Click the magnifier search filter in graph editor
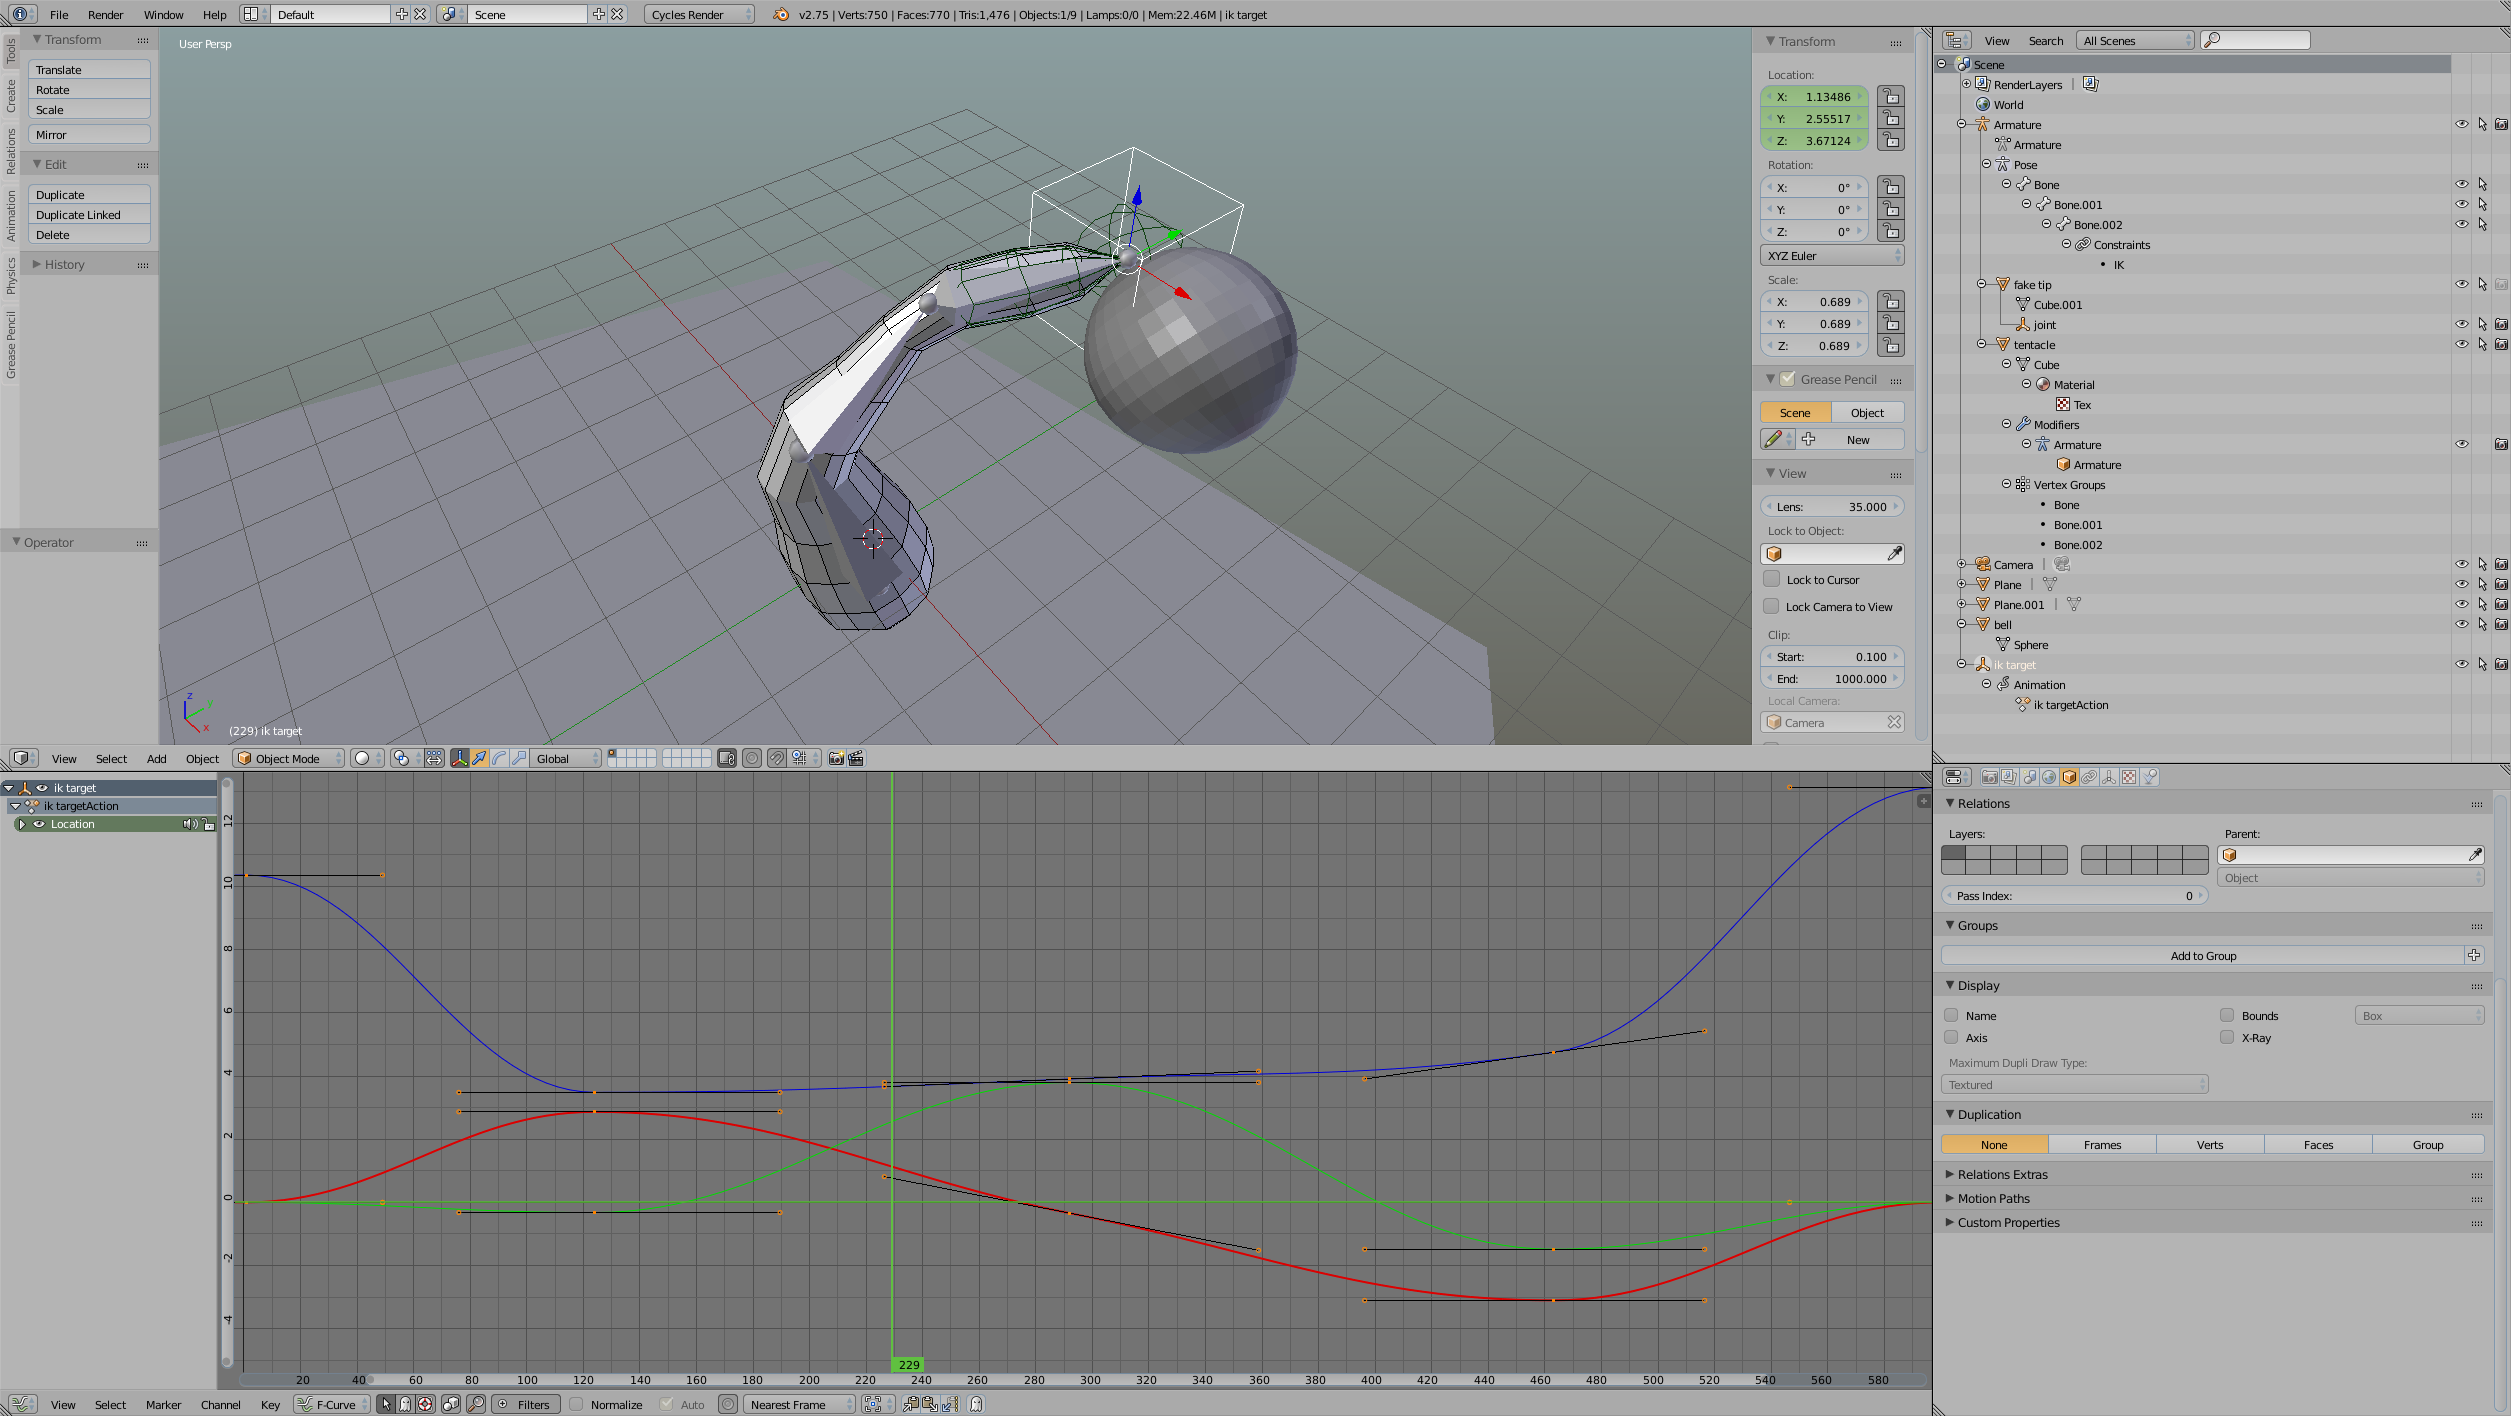 (x=476, y=1404)
